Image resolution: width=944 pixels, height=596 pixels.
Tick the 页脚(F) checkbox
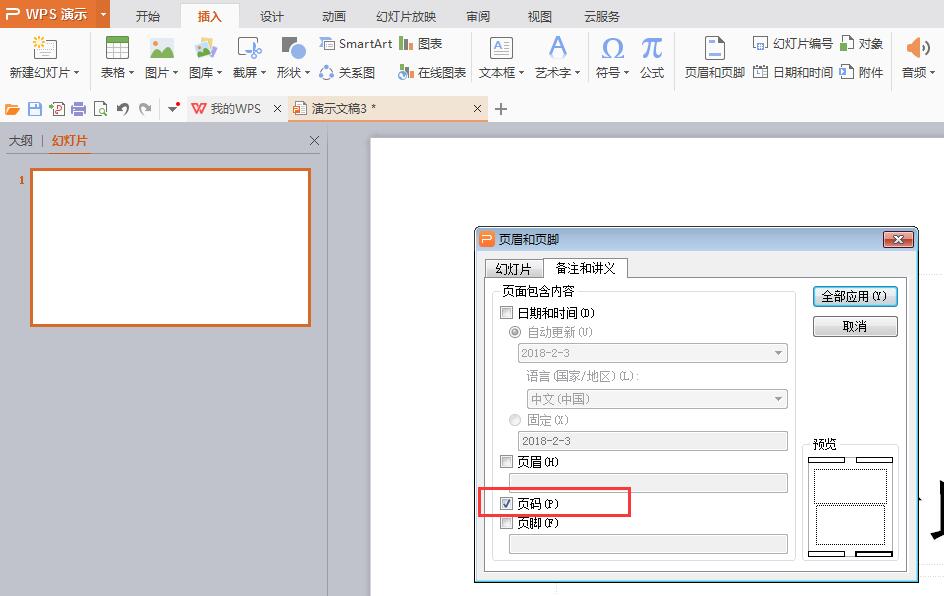506,523
